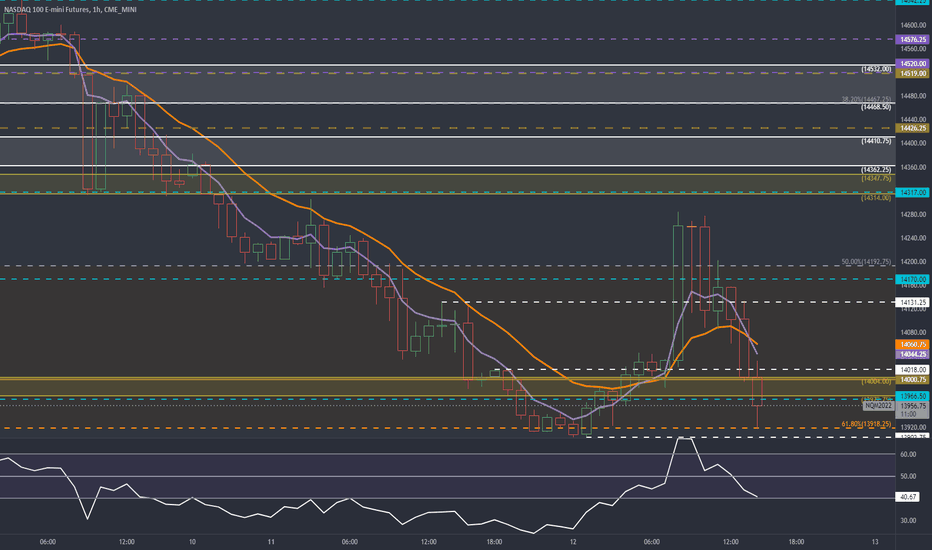Image resolution: width=932 pixels, height=550 pixels.
Task: Select the orange 14060.75 moving average label
Action: pos(912,344)
